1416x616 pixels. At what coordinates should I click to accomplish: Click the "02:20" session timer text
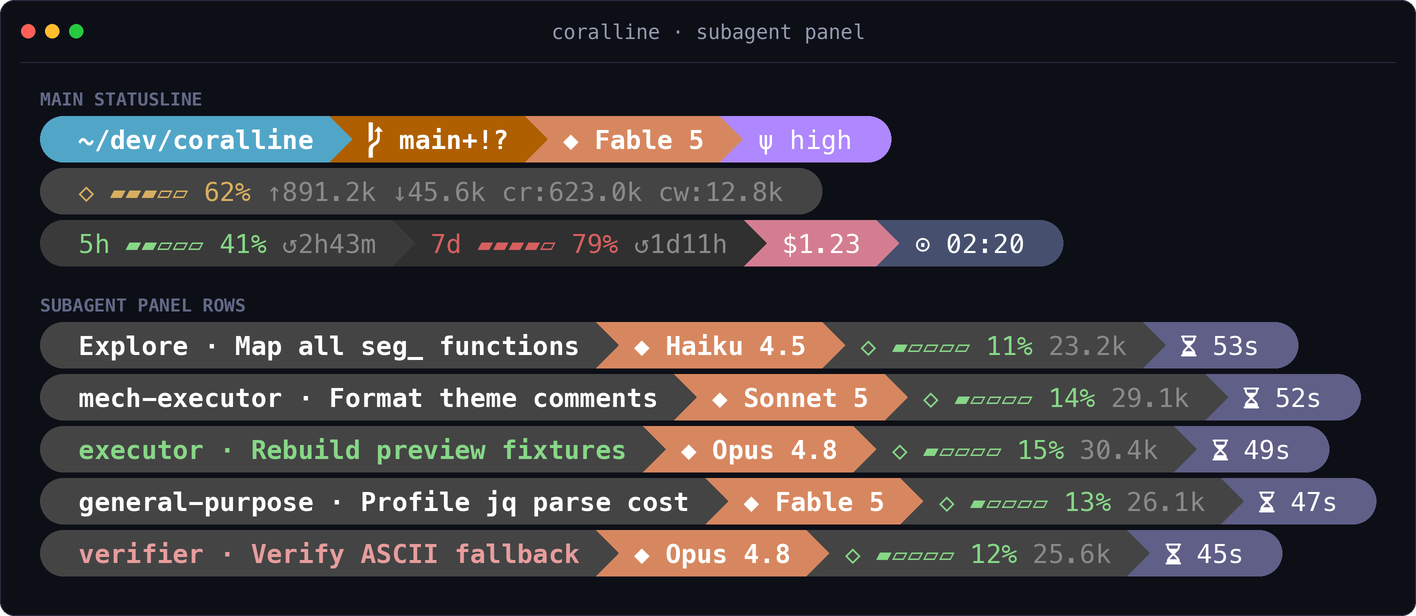[x=985, y=244]
